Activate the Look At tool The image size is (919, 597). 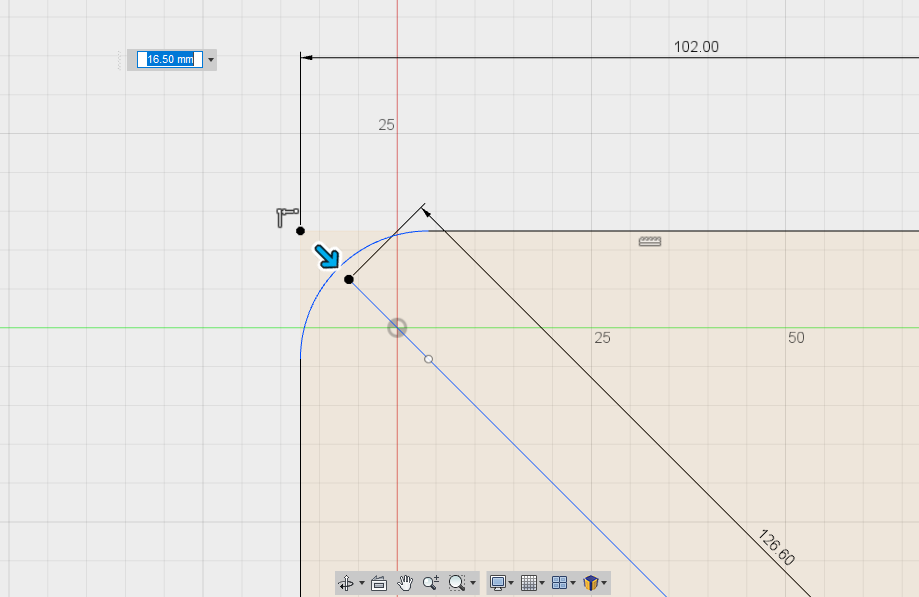tap(379, 583)
